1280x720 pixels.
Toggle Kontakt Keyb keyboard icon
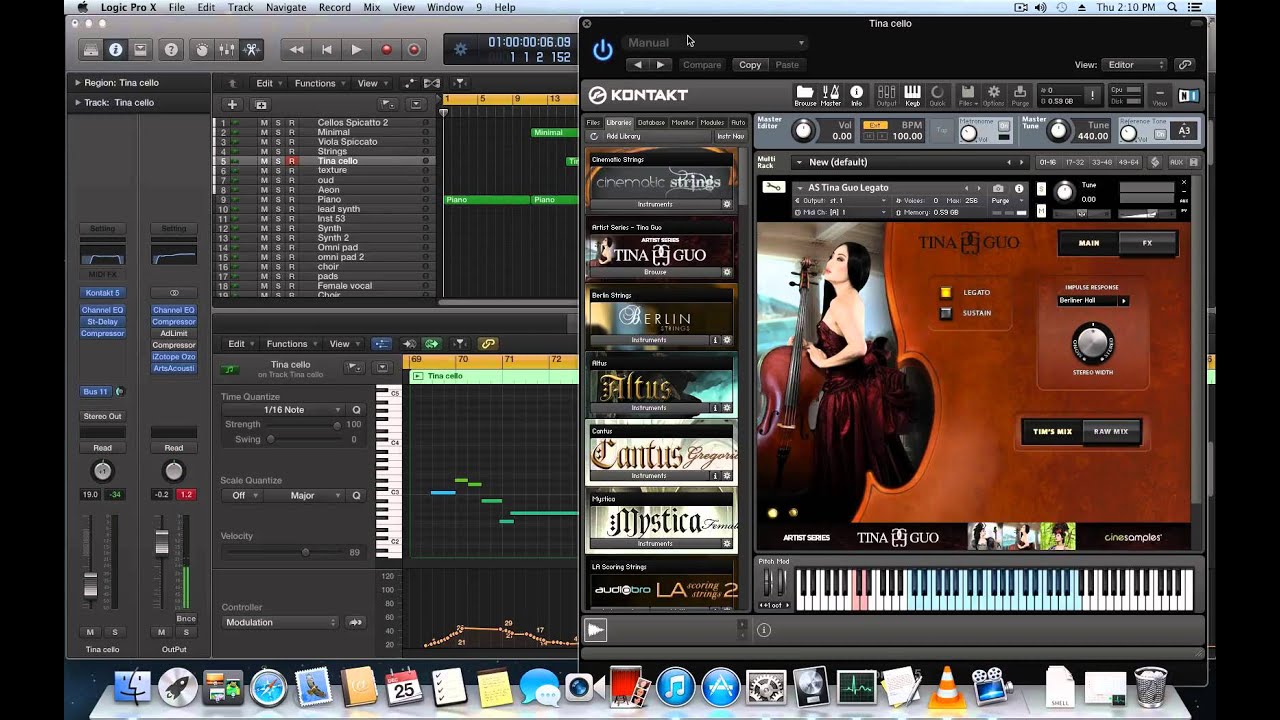point(912,95)
